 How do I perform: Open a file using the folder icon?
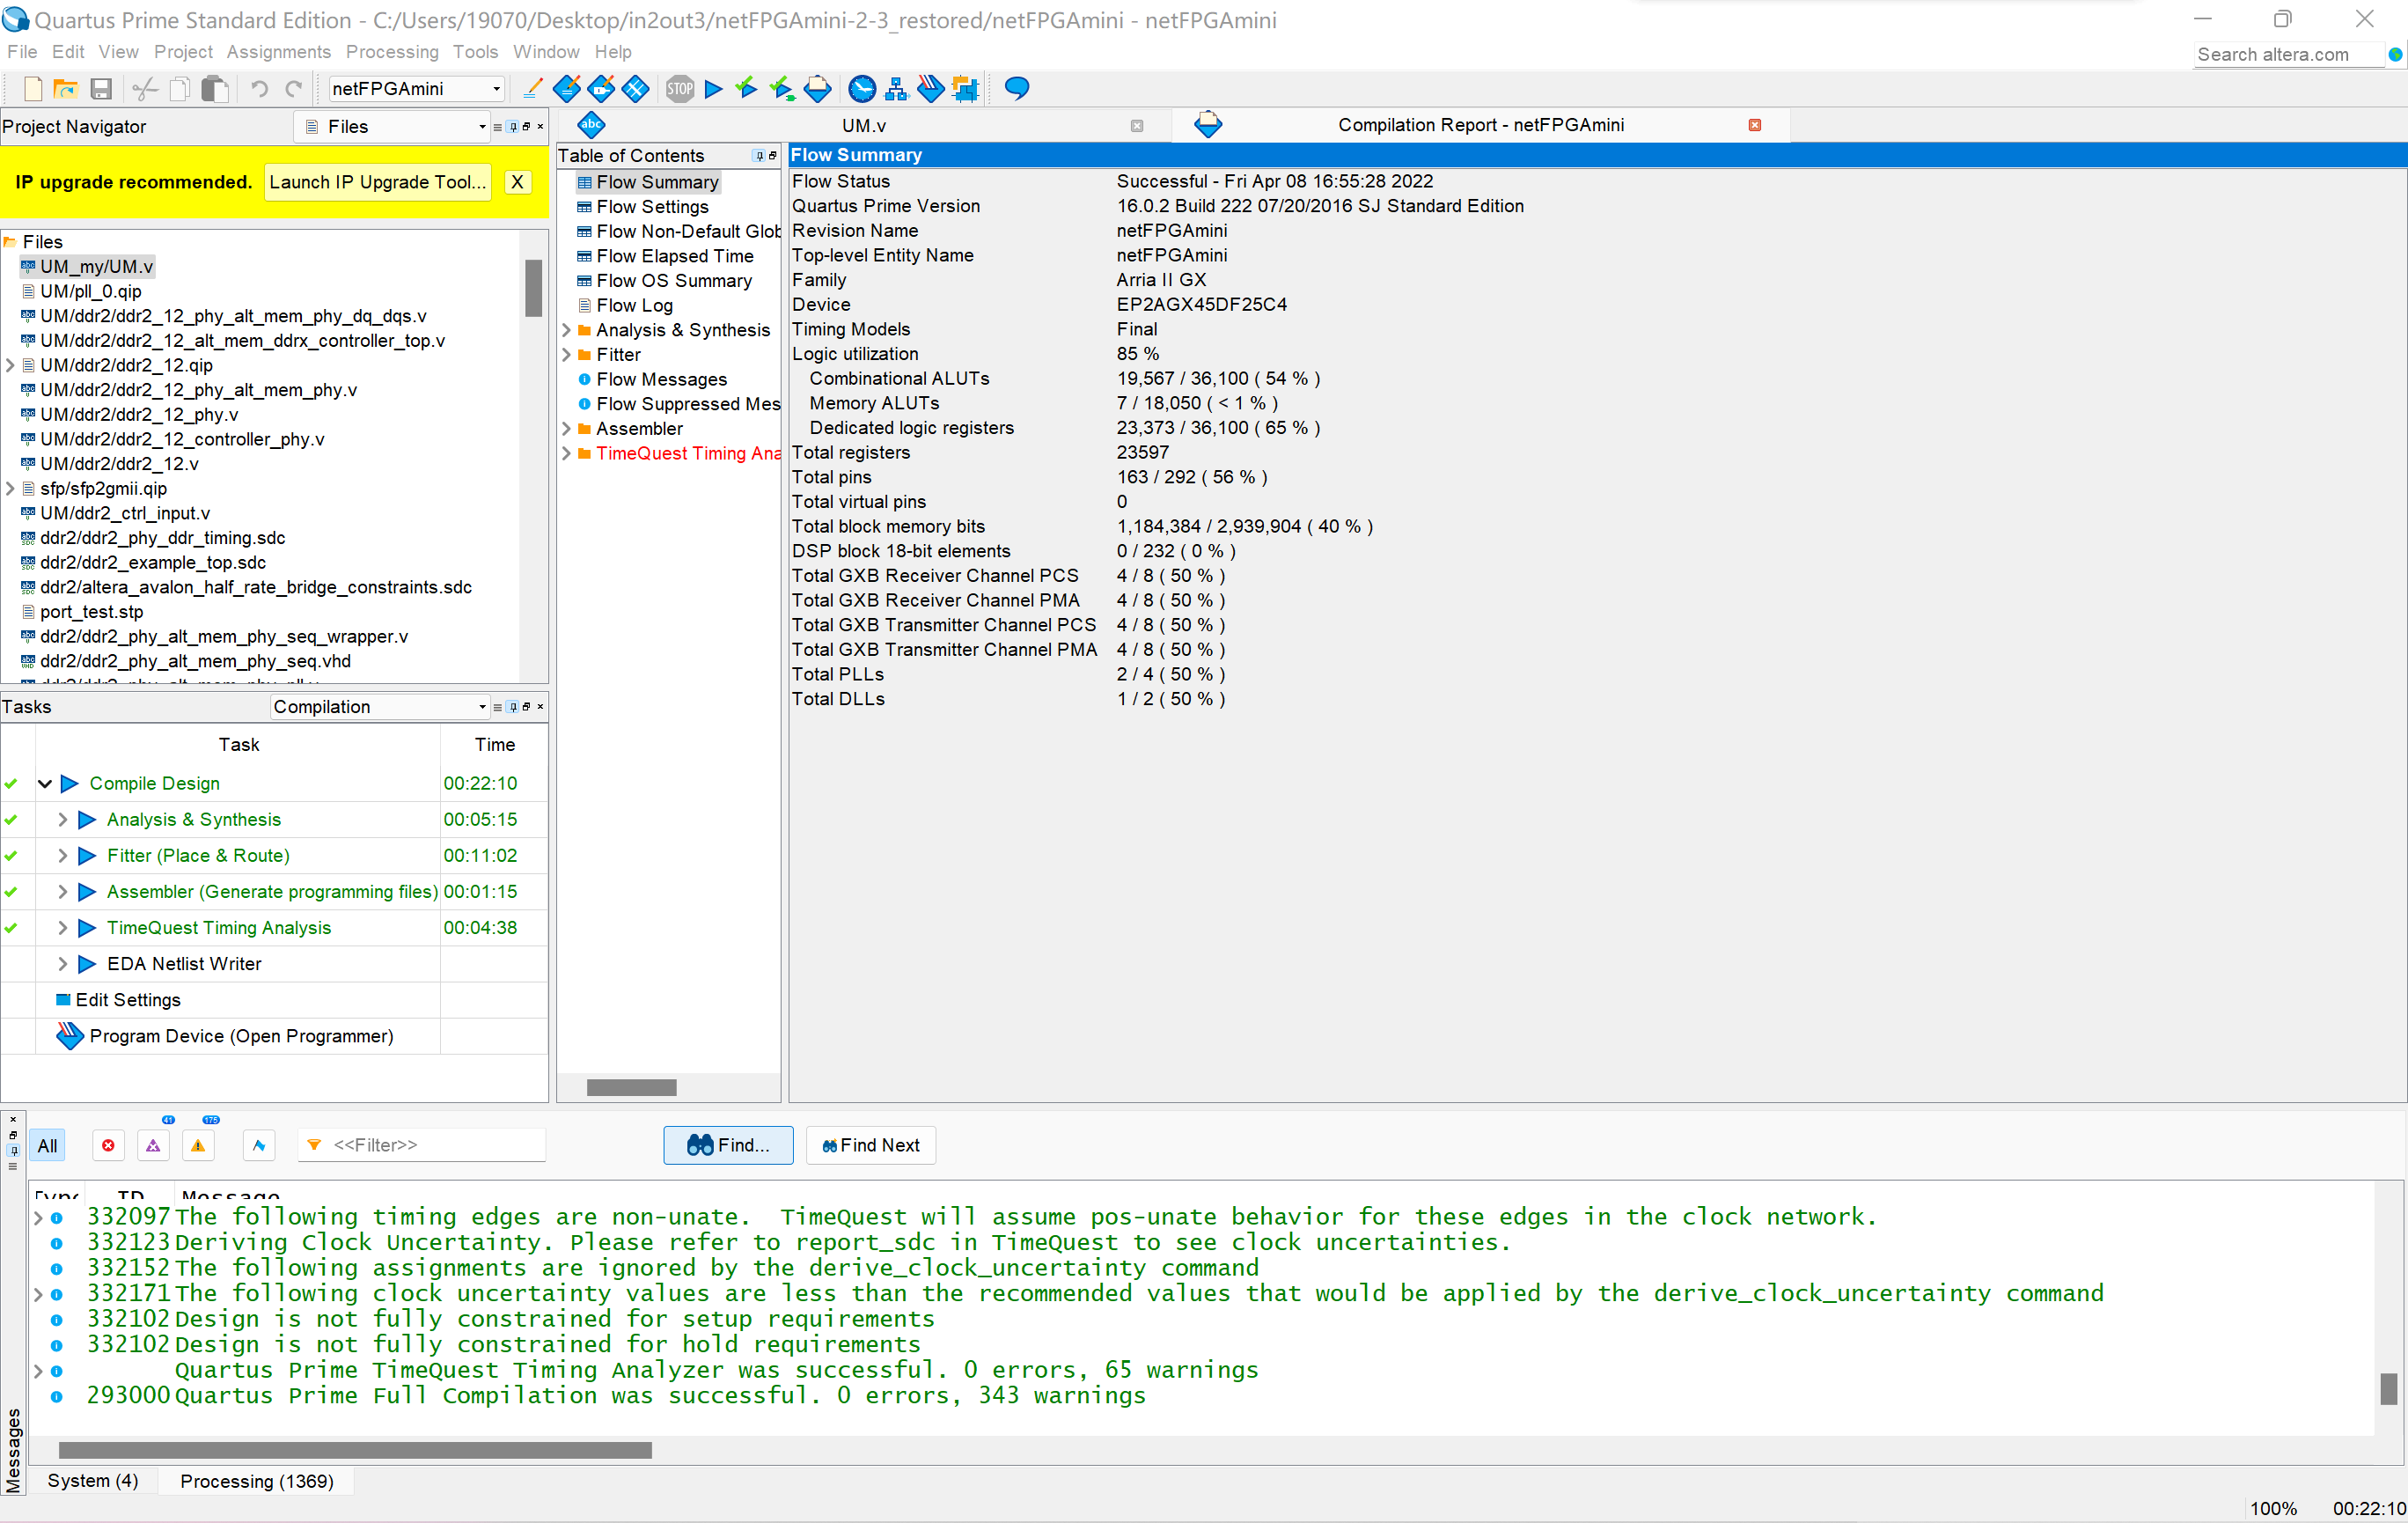pos(66,89)
